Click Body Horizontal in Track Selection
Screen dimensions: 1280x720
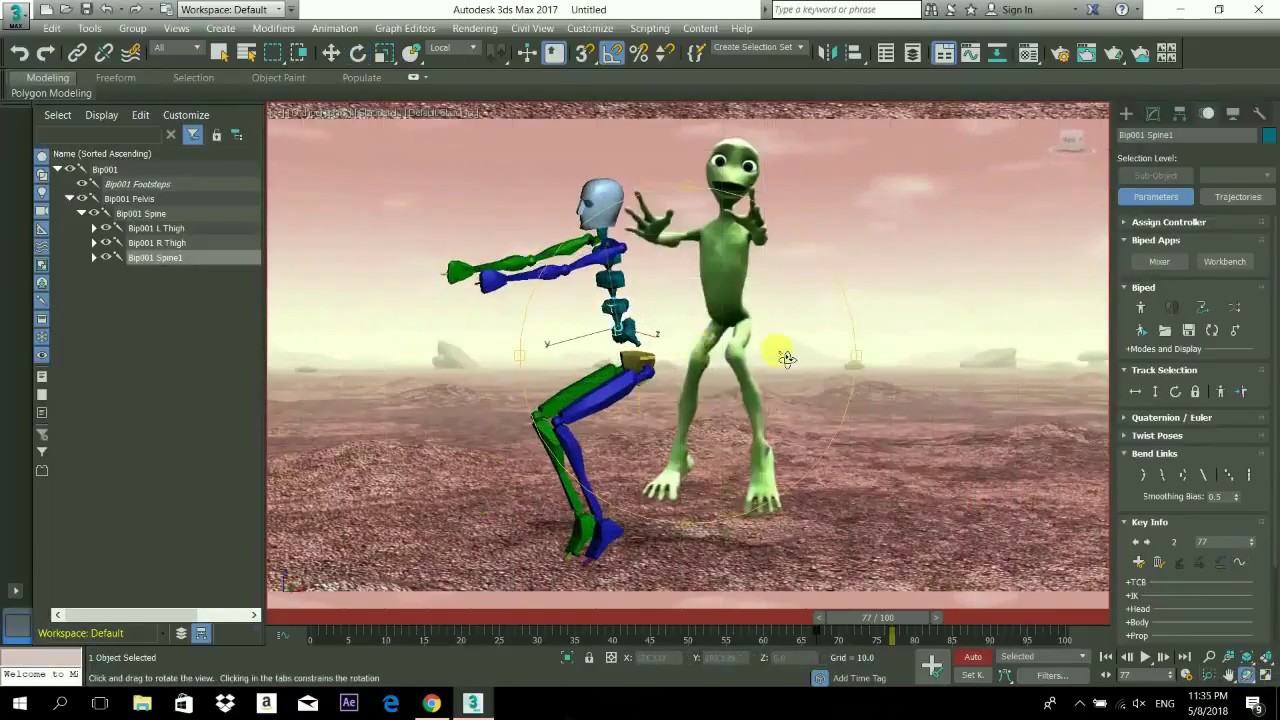pos(1135,392)
